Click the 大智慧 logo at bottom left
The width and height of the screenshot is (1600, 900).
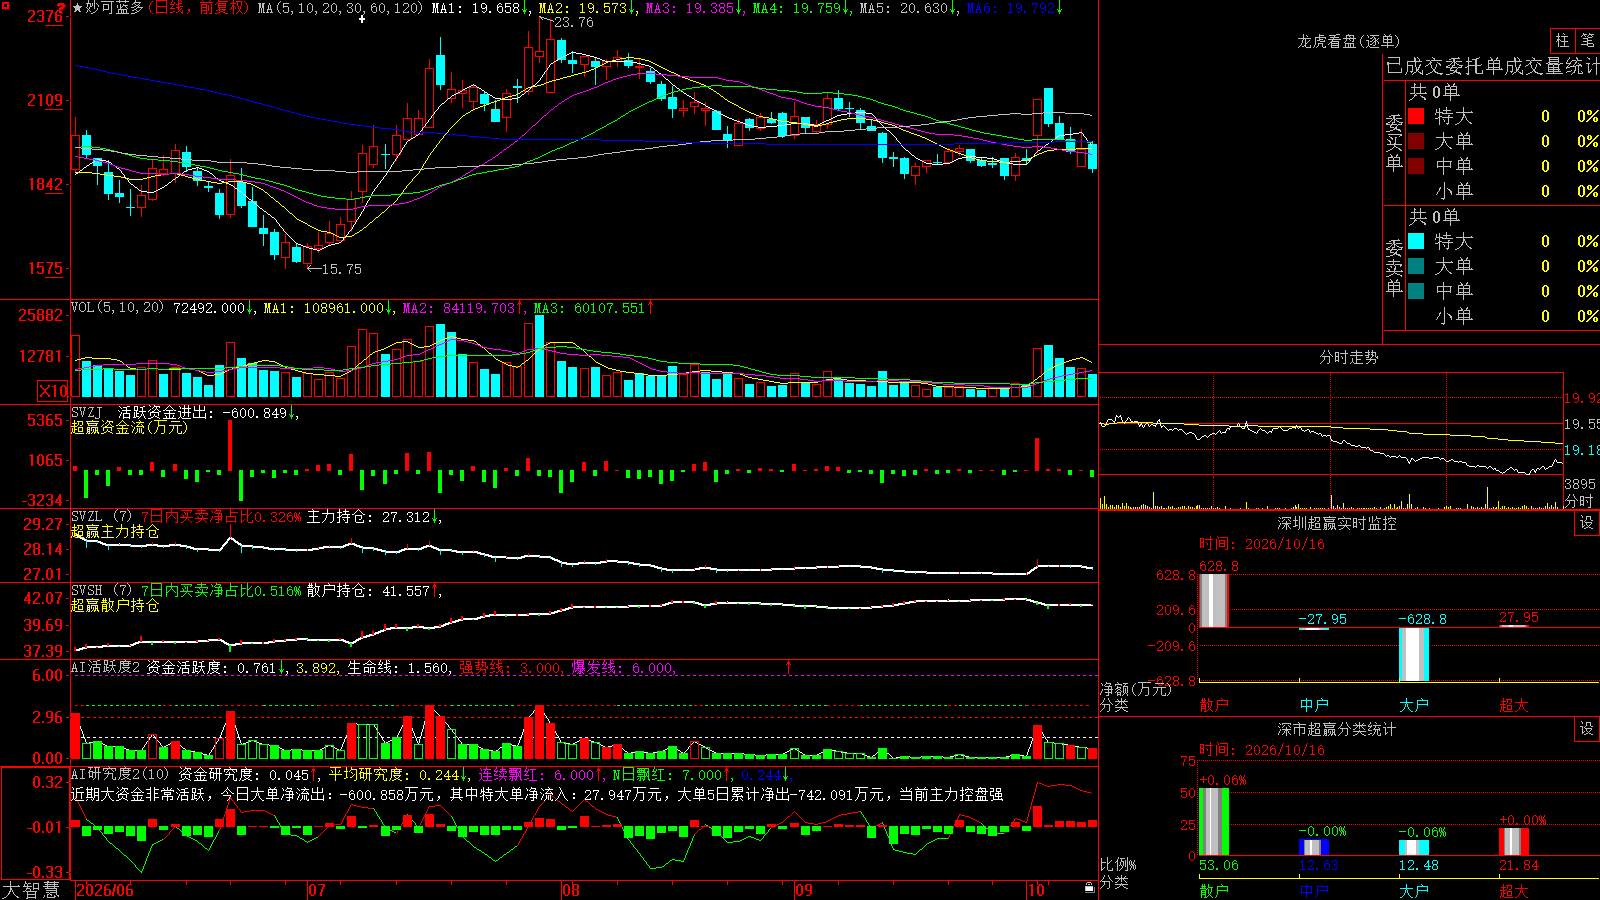tap(31, 890)
